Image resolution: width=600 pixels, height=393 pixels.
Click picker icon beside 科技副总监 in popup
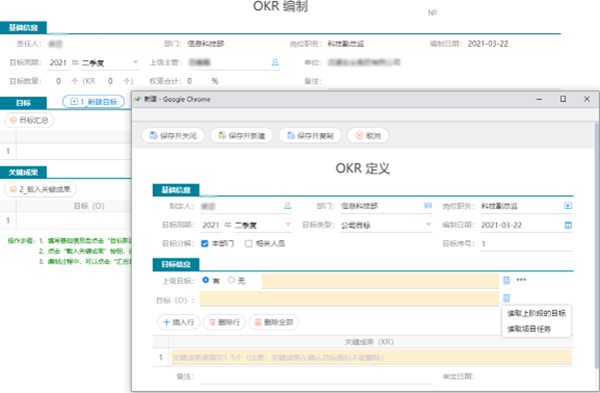[568, 206]
